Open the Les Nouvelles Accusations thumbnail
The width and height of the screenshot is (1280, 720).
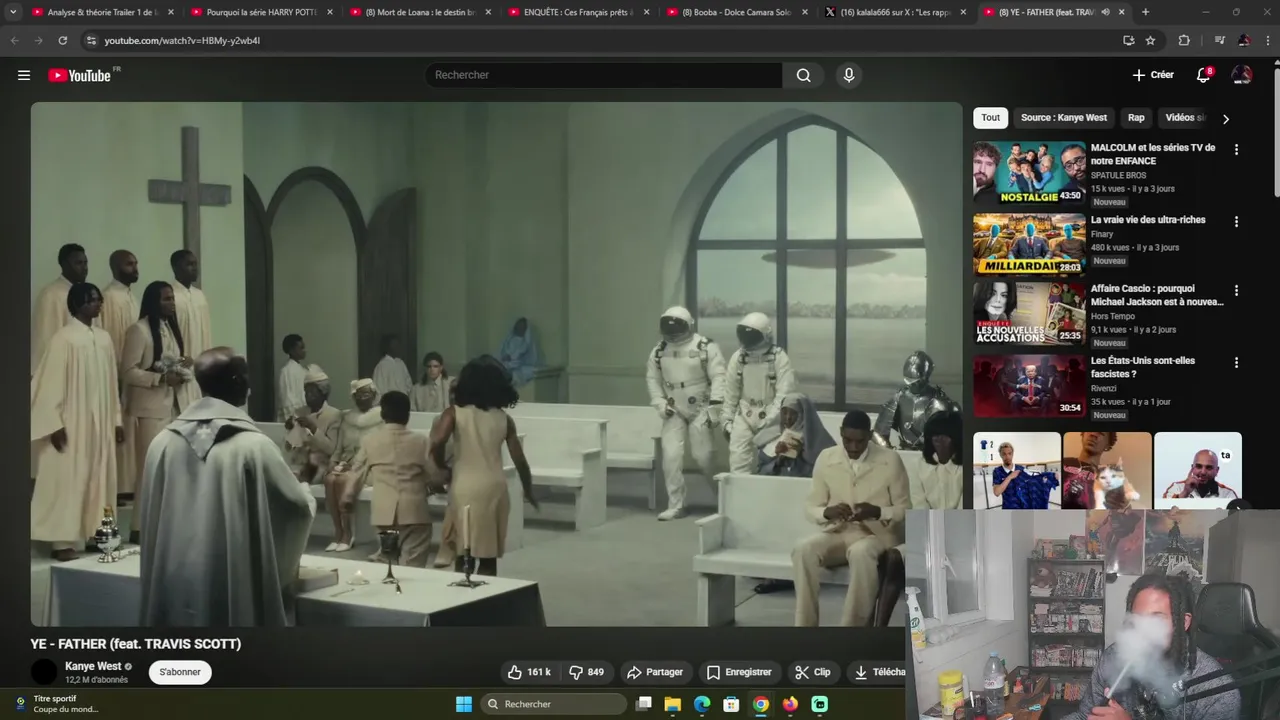point(1029,313)
